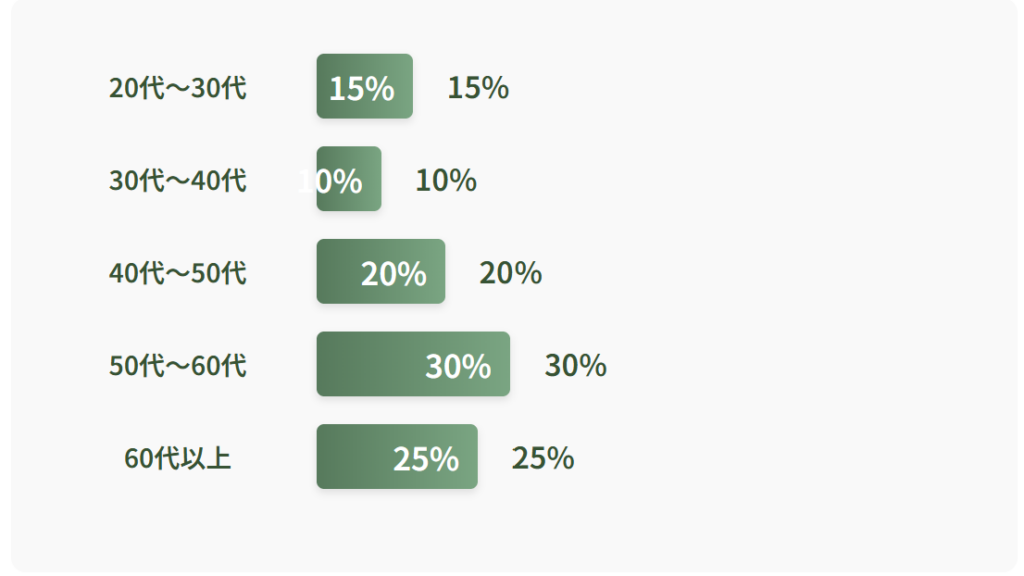Click white 10% text inside the shortest bar

330,181
